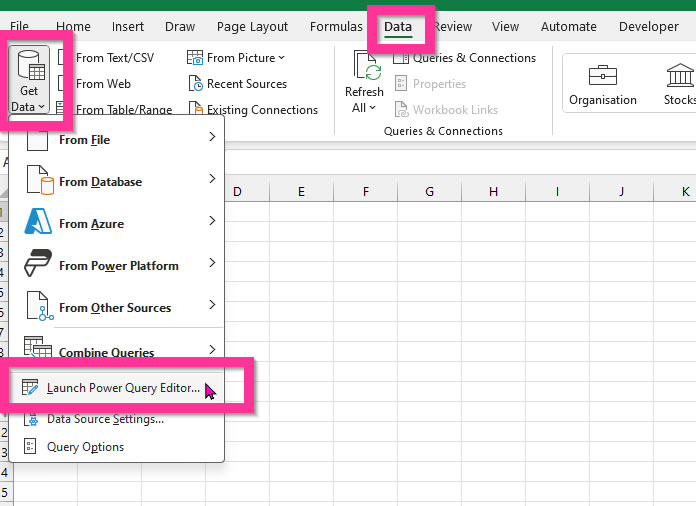Switch to the Data ribbon tab

point(398,27)
